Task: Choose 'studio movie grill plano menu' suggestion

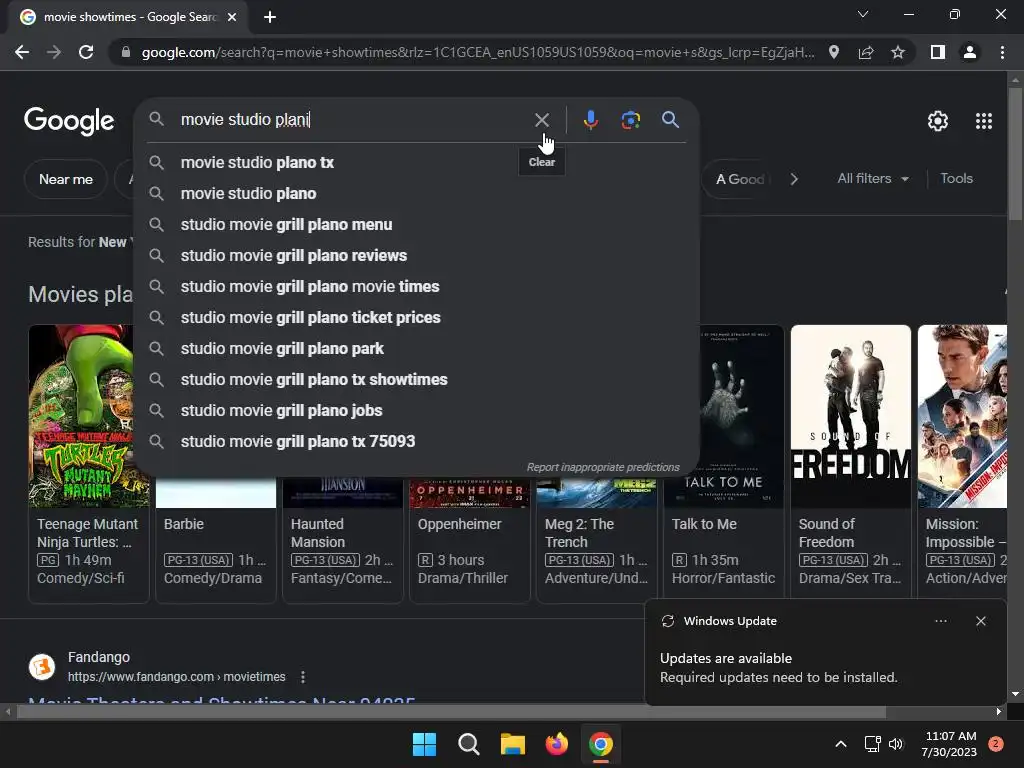Action: click(417, 225)
